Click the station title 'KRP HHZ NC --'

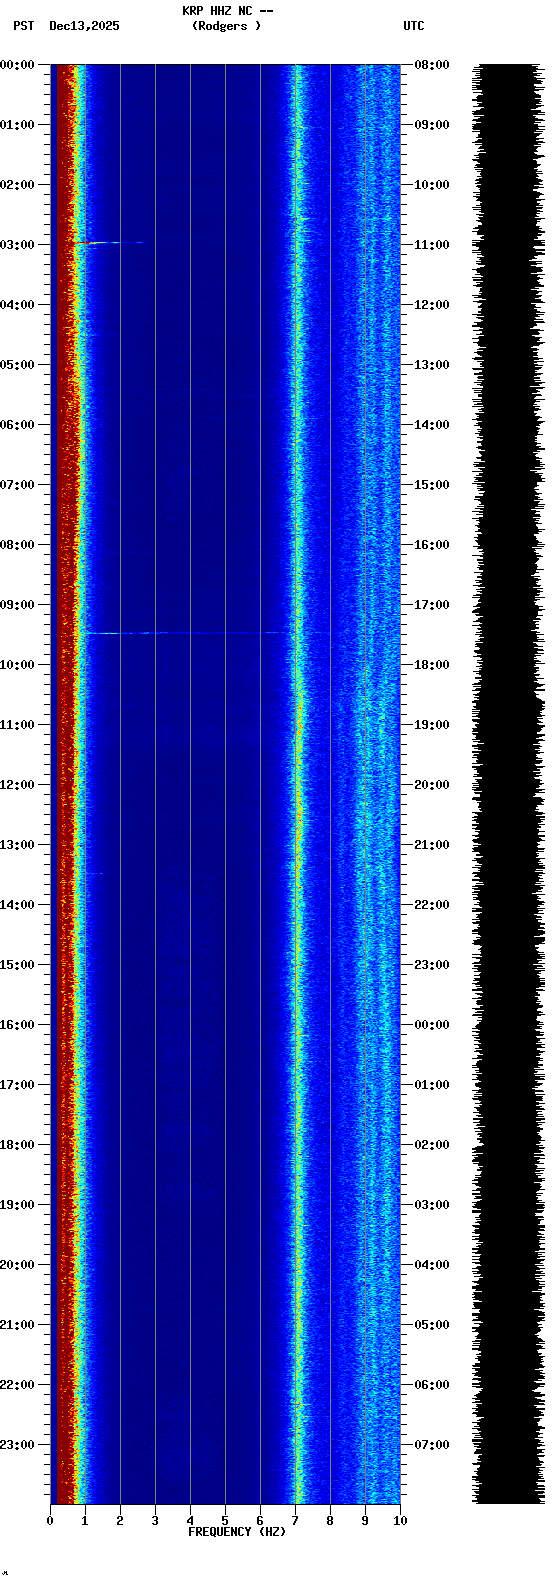point(227,11)
